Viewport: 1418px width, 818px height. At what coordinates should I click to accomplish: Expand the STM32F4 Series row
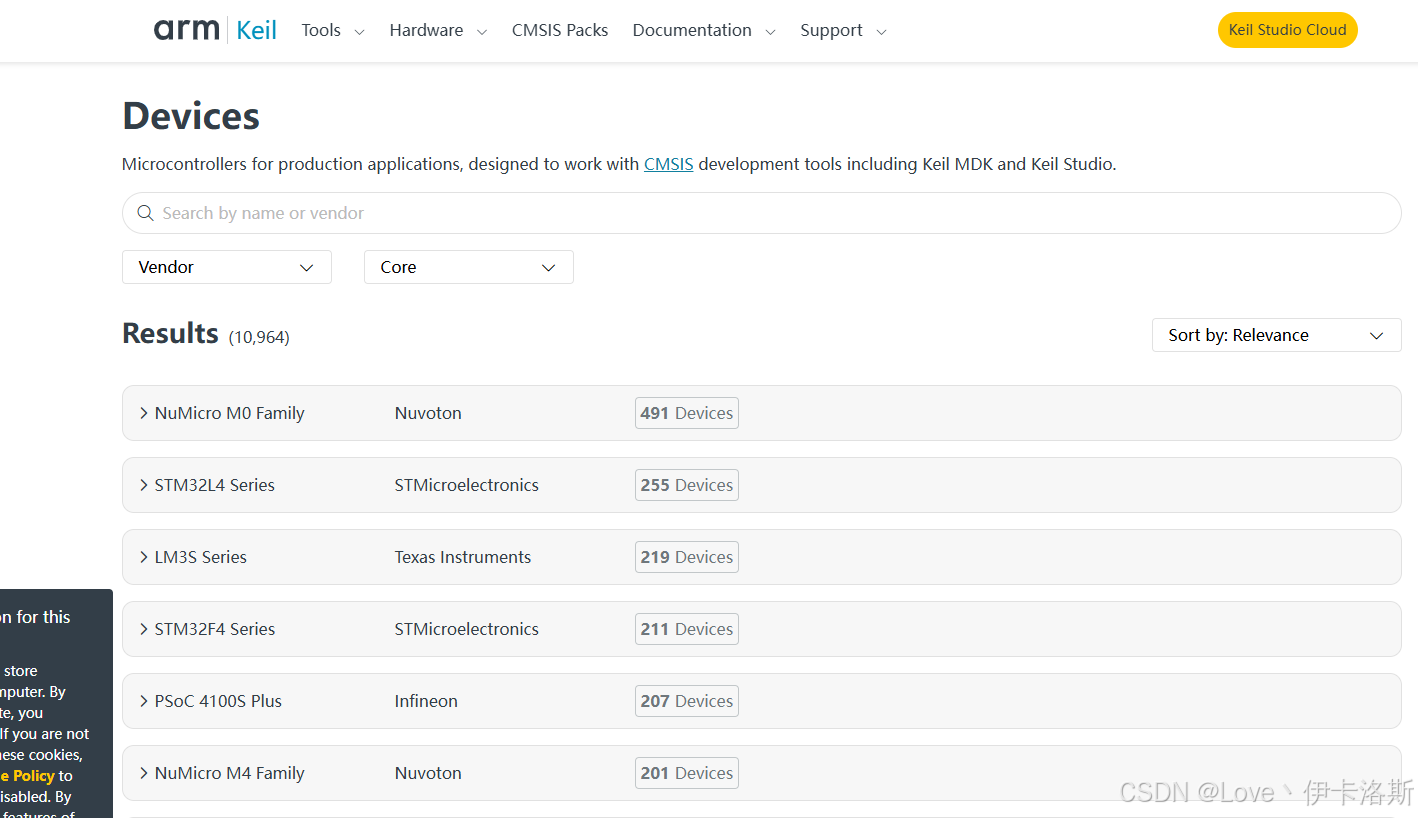[x=761, y=629]
